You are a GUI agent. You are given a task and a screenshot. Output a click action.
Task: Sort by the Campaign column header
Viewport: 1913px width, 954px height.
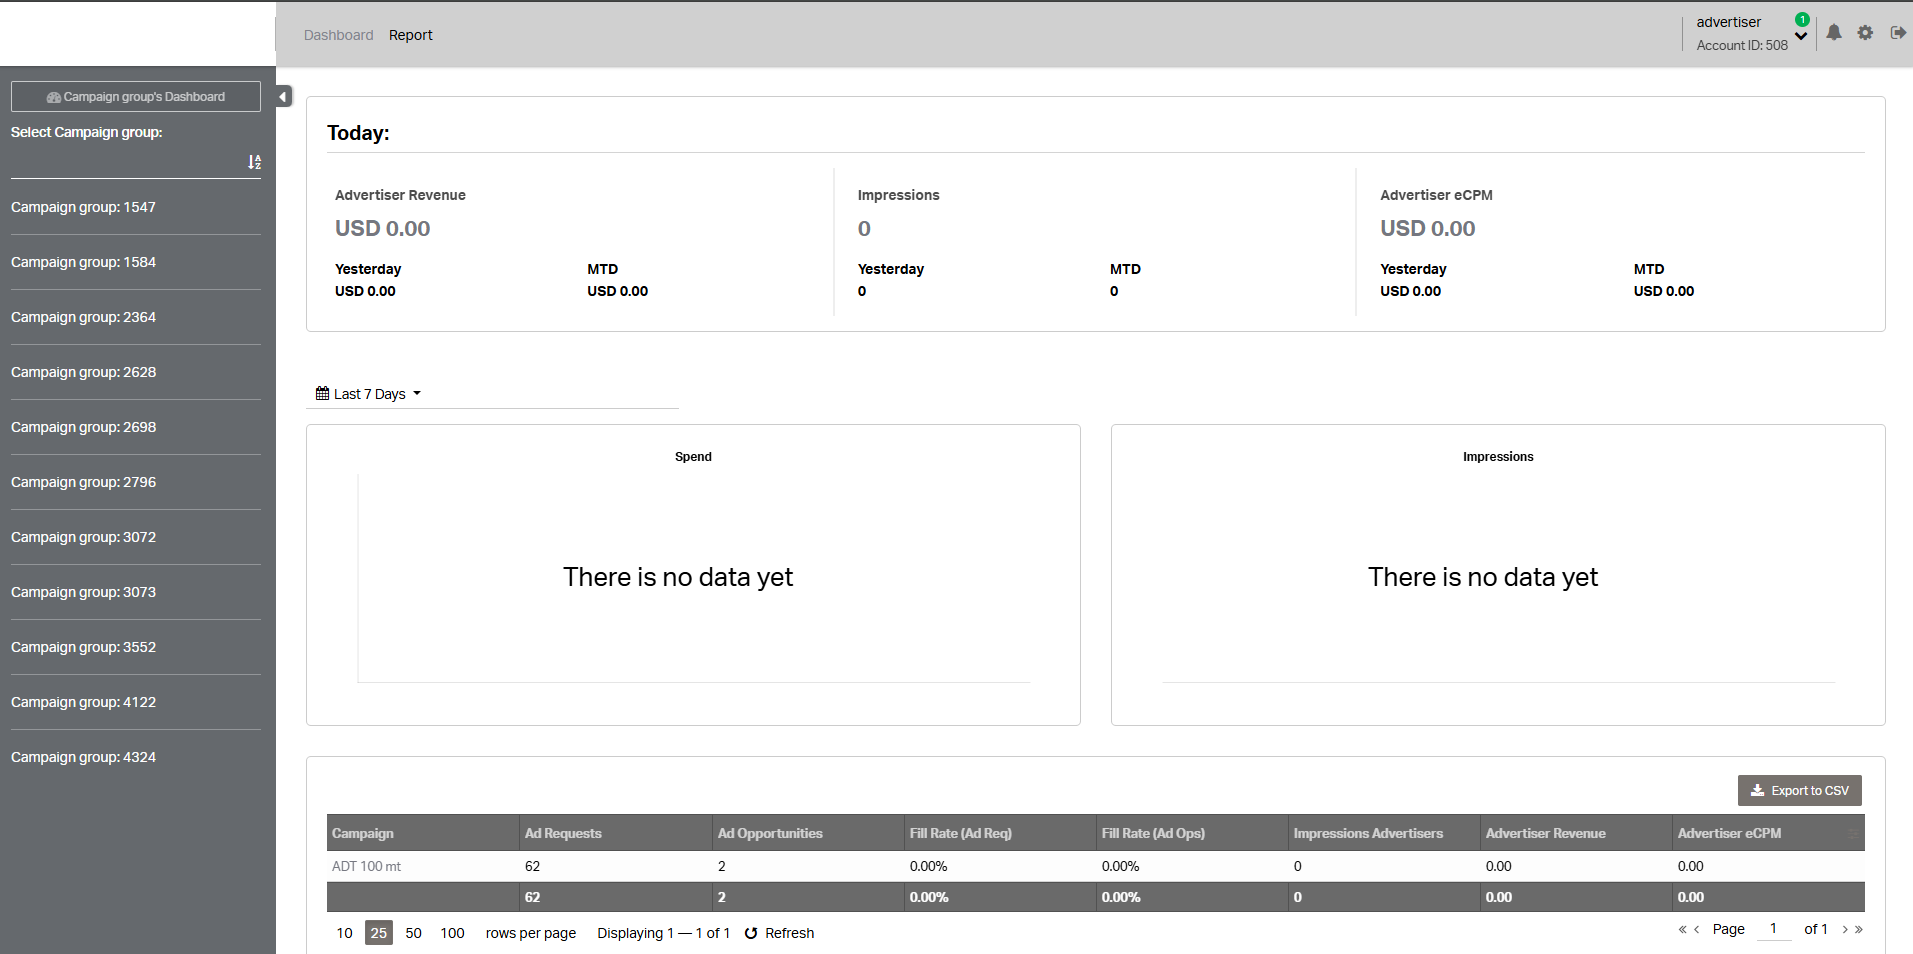point(423,833)
